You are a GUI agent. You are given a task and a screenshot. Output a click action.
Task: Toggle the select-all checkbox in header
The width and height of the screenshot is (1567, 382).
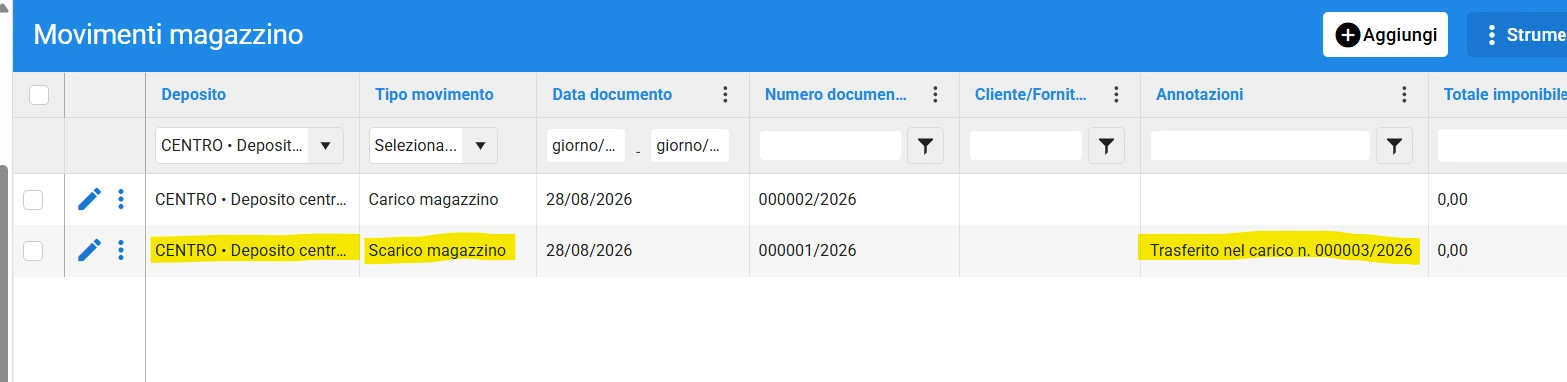click(39, 95)
